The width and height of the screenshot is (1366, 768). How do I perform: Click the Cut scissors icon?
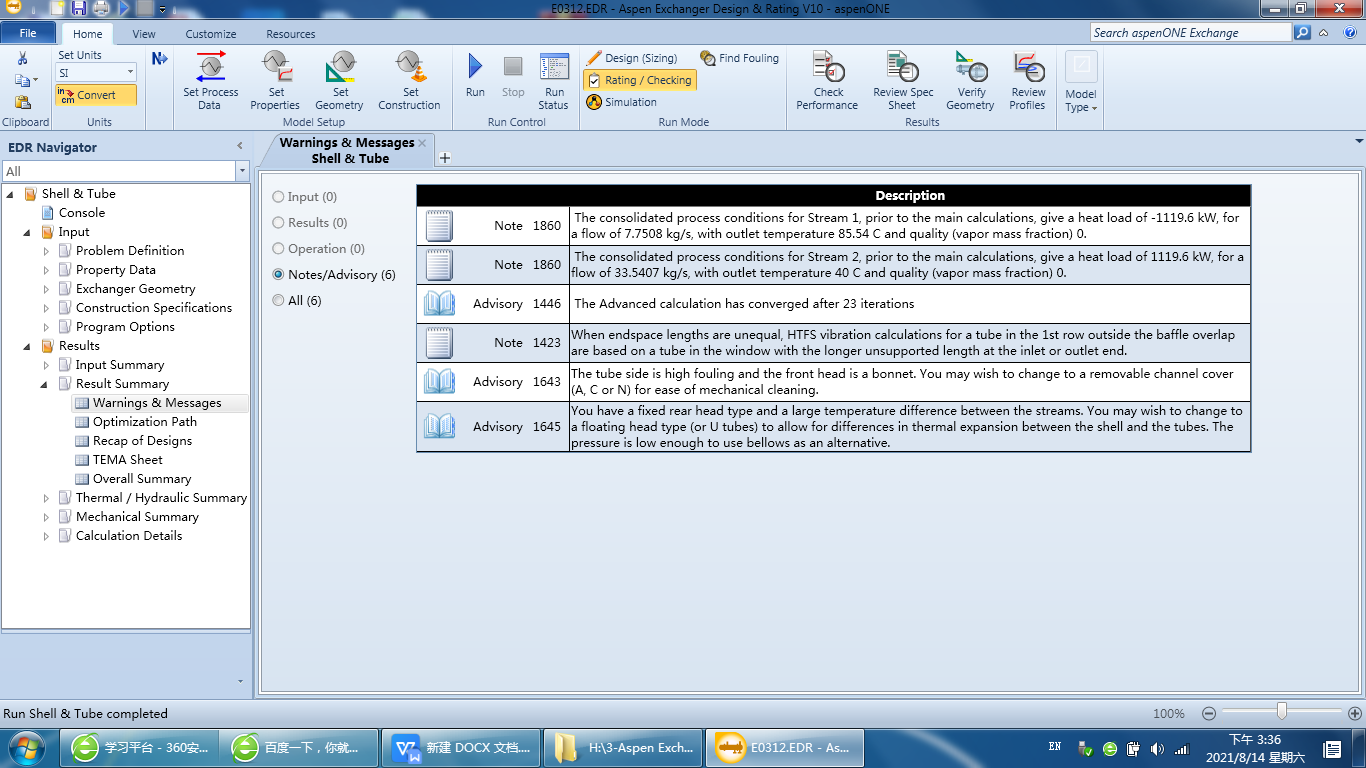click(x=22, y=59)
